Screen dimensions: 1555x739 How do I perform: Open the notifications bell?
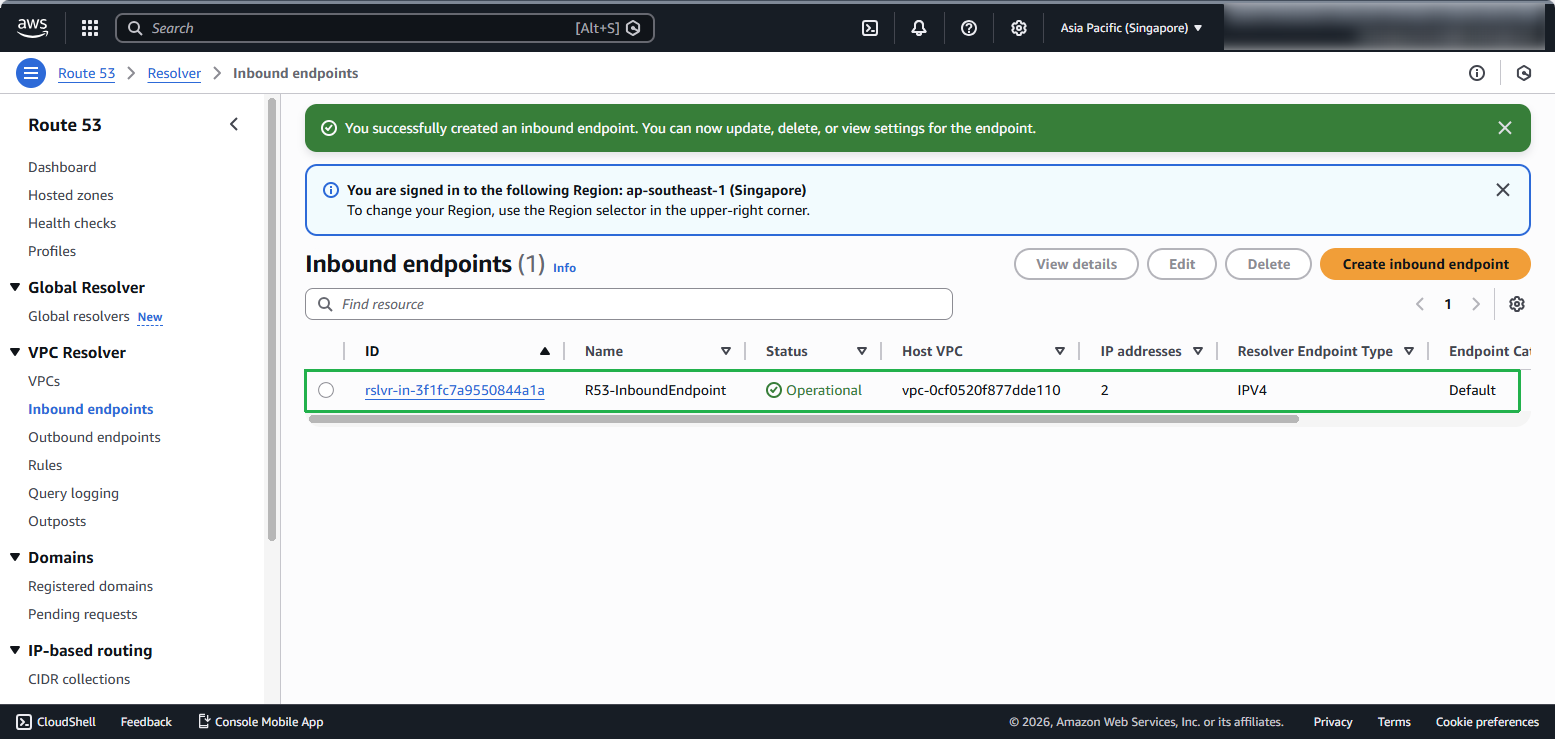(919, 28)
